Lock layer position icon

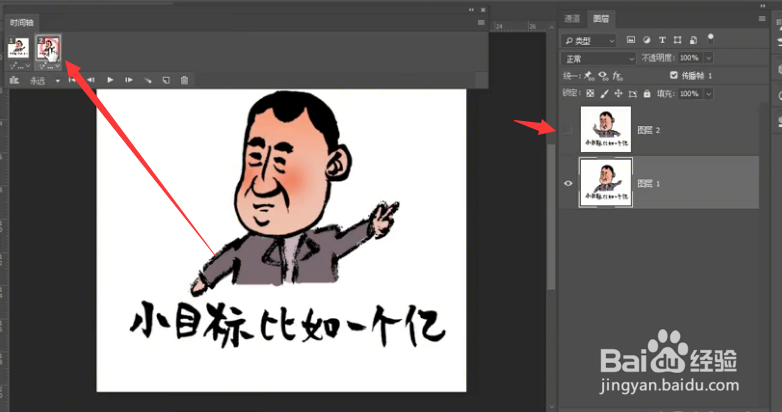pyautogui.click(x=618, y=93)
